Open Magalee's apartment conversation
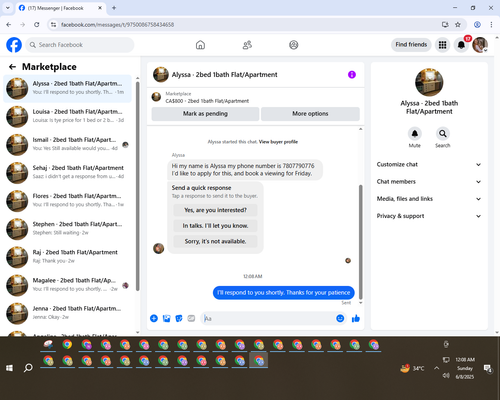 click(68, 285)
